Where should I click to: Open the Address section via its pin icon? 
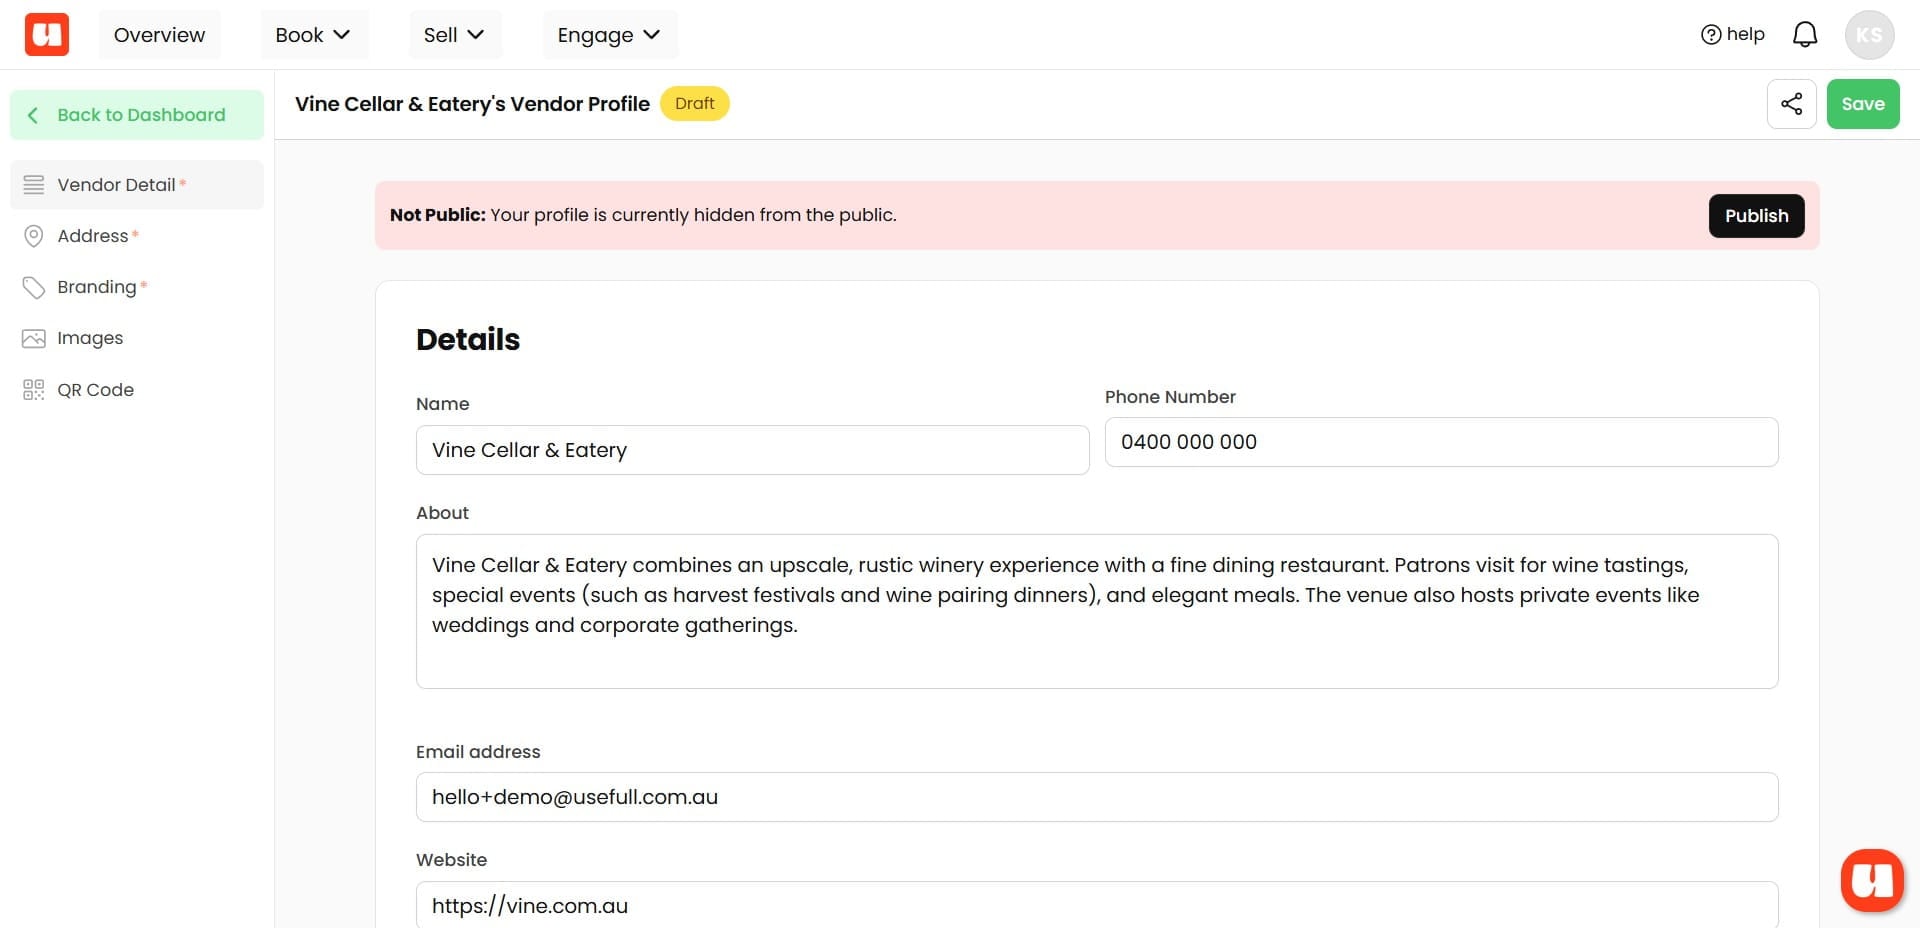[33, 236]
